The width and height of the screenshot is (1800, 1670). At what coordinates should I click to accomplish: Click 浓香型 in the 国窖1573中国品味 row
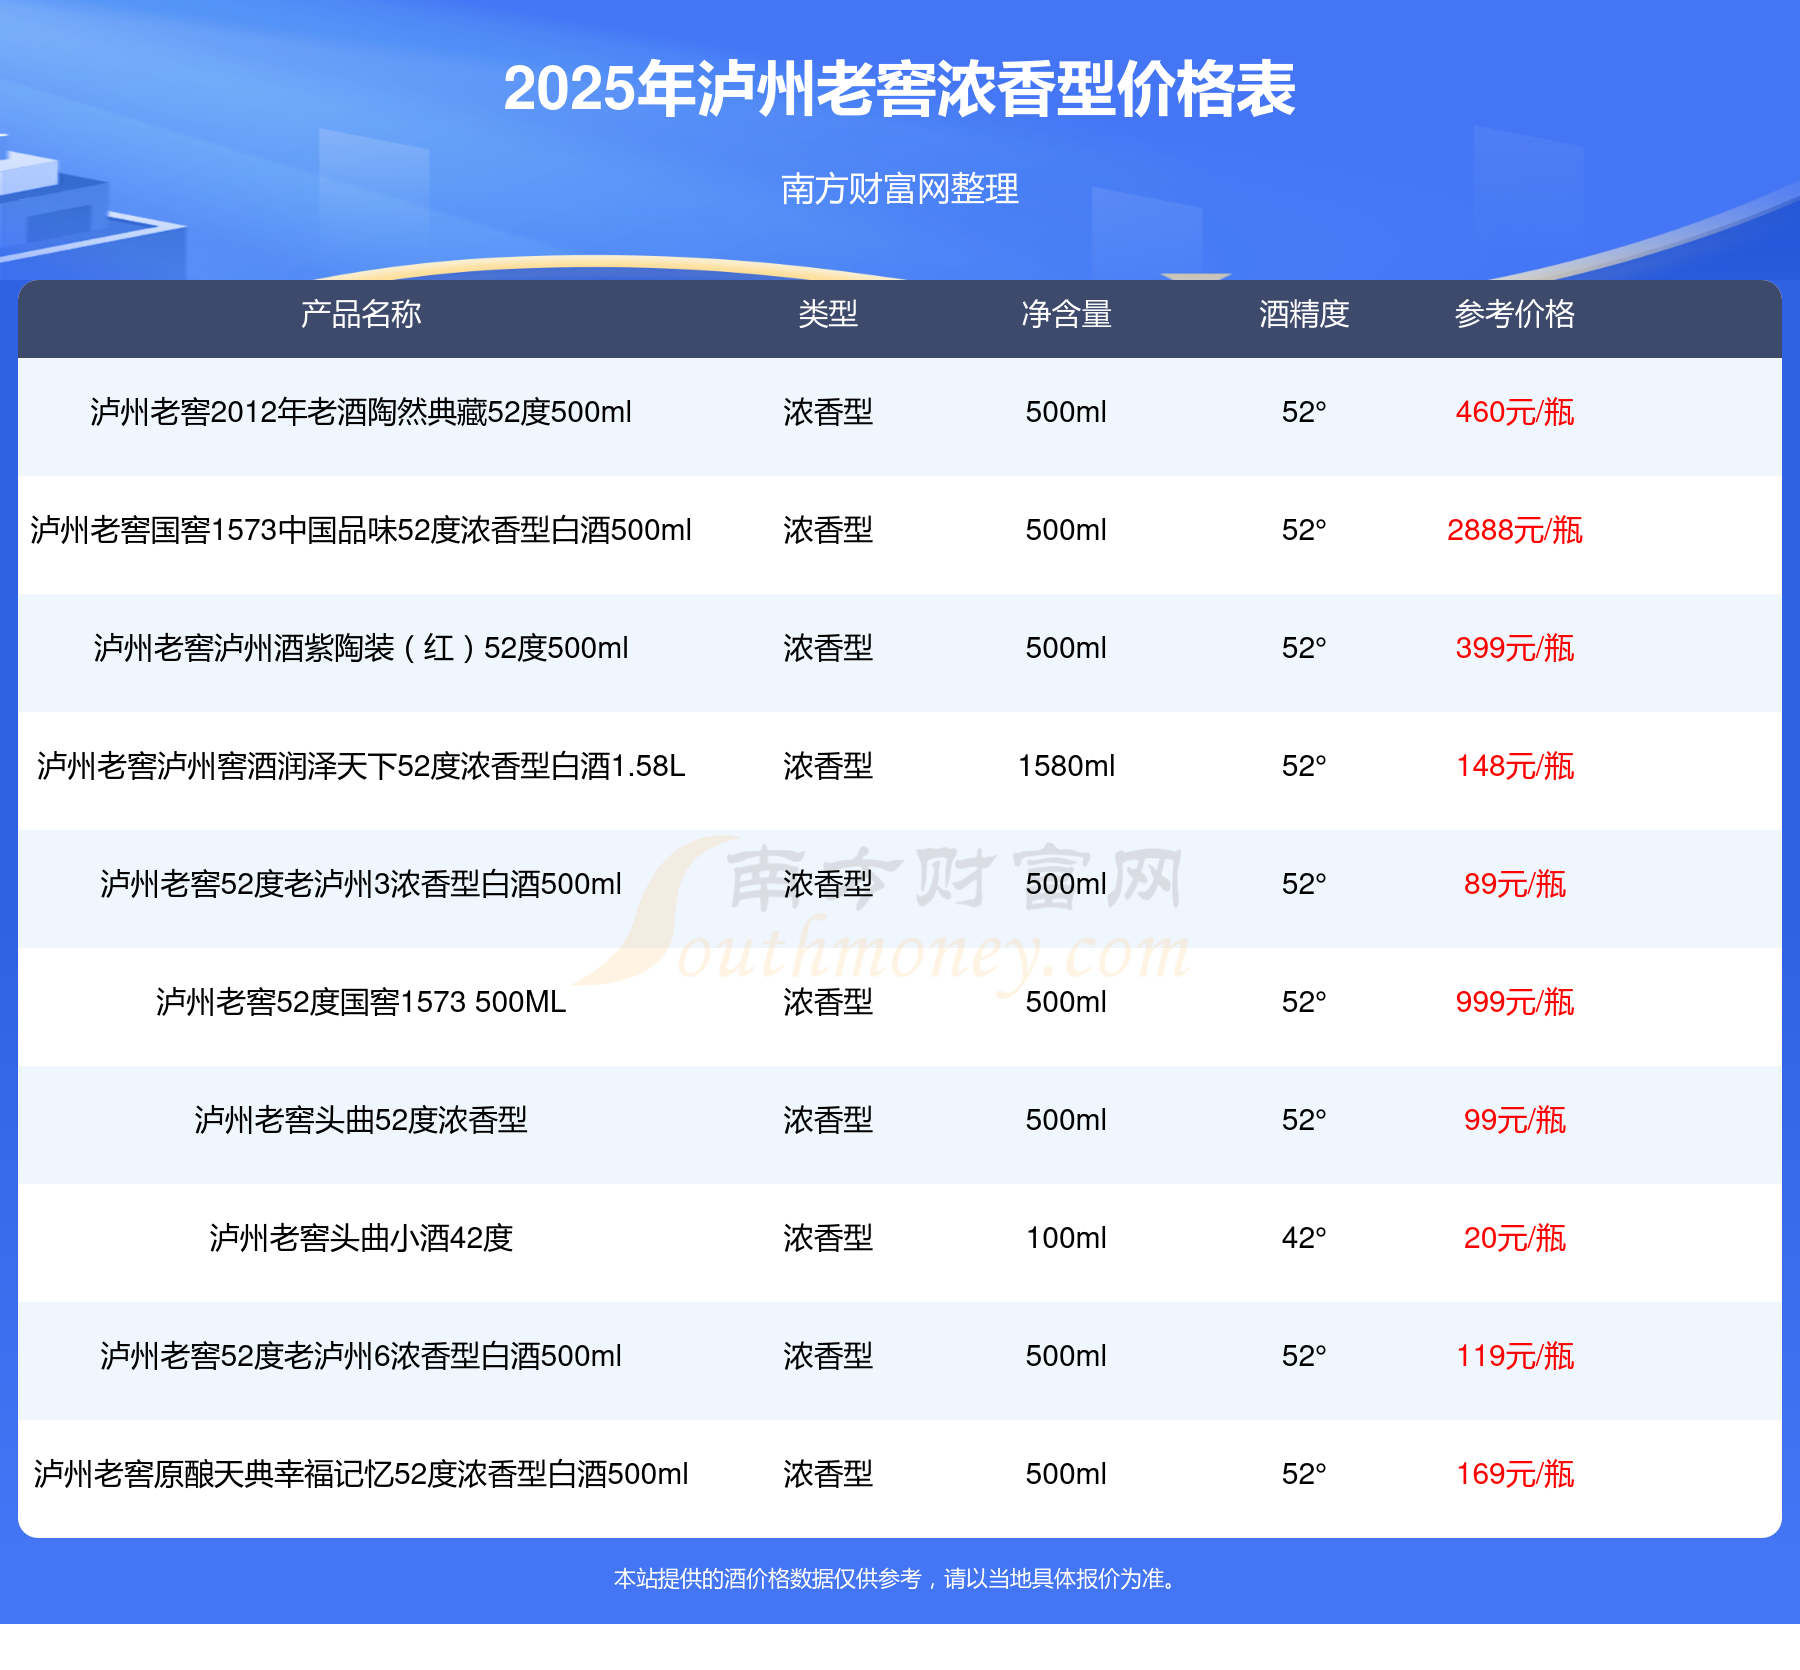click(828, 530)
